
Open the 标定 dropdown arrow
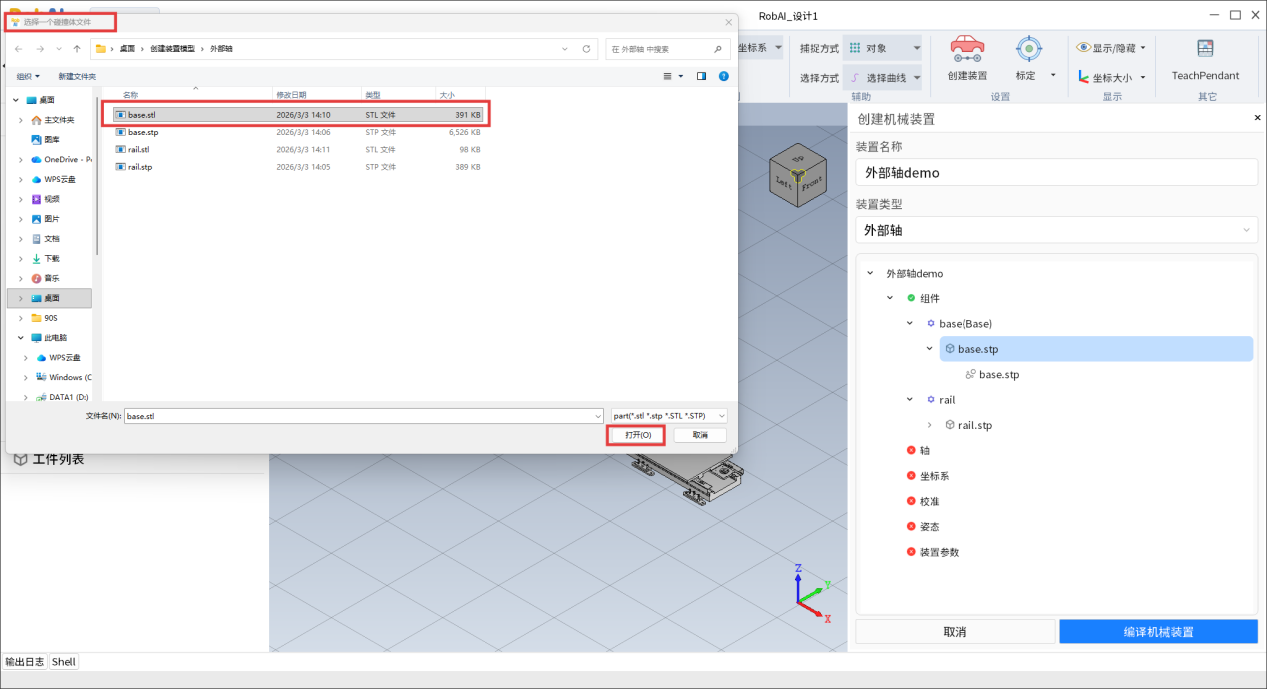pos(1053,76)
